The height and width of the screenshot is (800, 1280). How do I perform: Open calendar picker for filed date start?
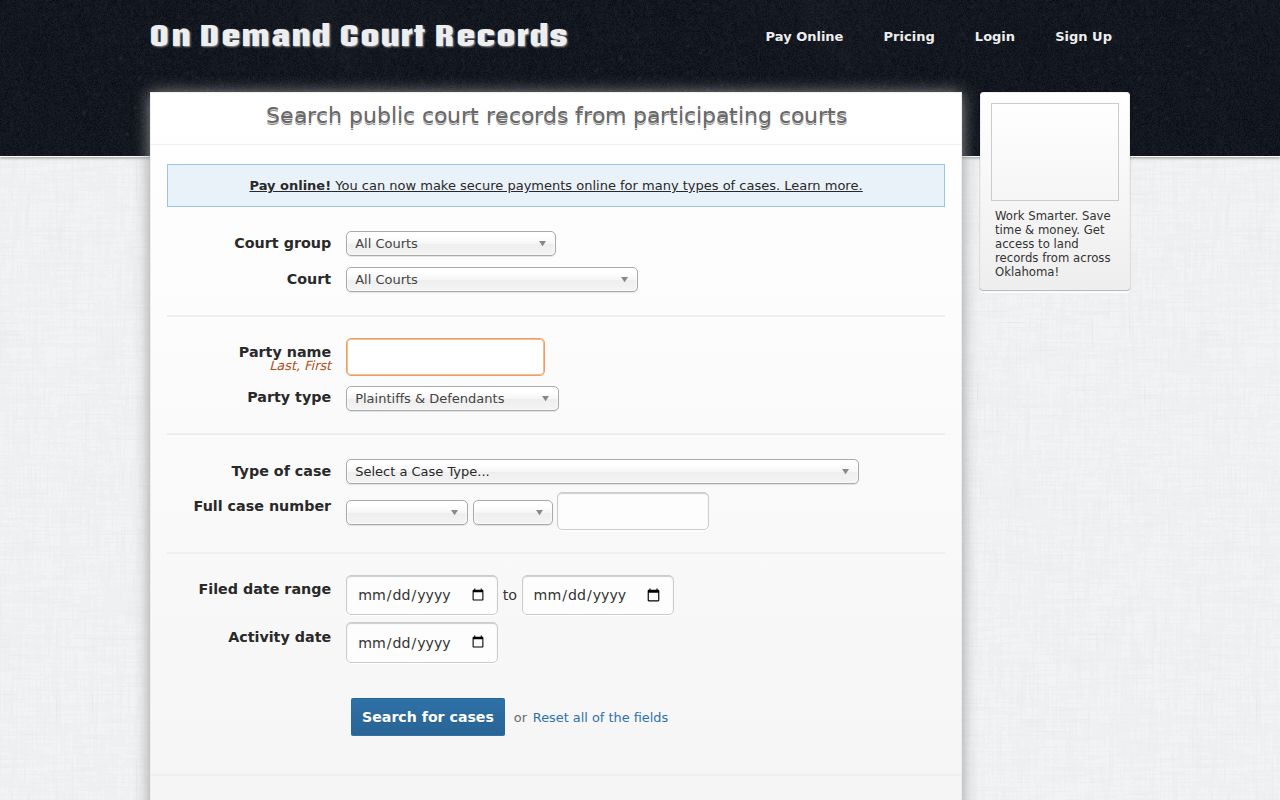478,595
